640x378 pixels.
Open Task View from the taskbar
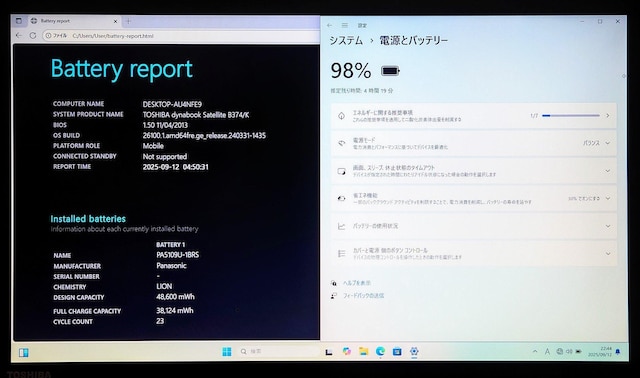pos(329,352)
